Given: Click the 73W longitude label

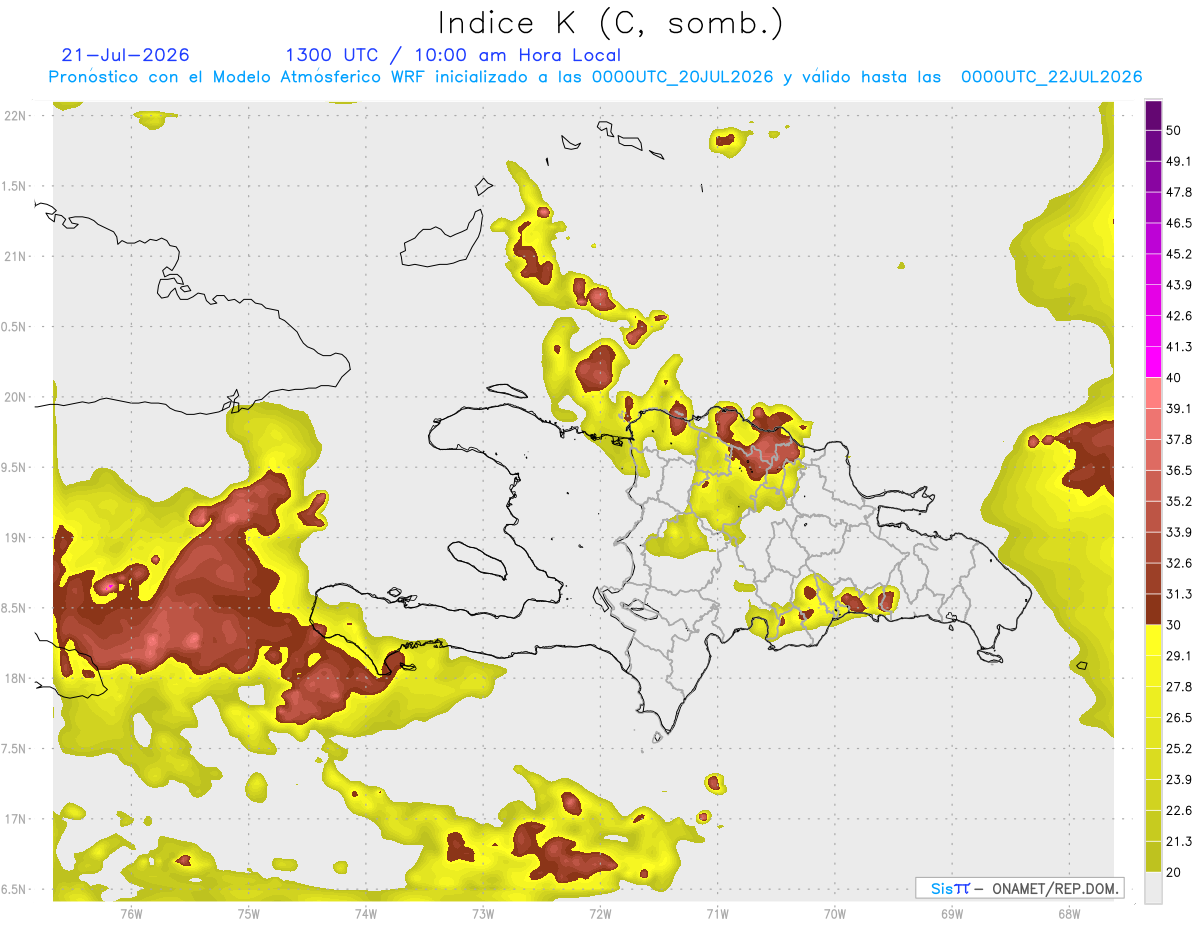Looking at the screenshot, I should click(x=483, y=914).
